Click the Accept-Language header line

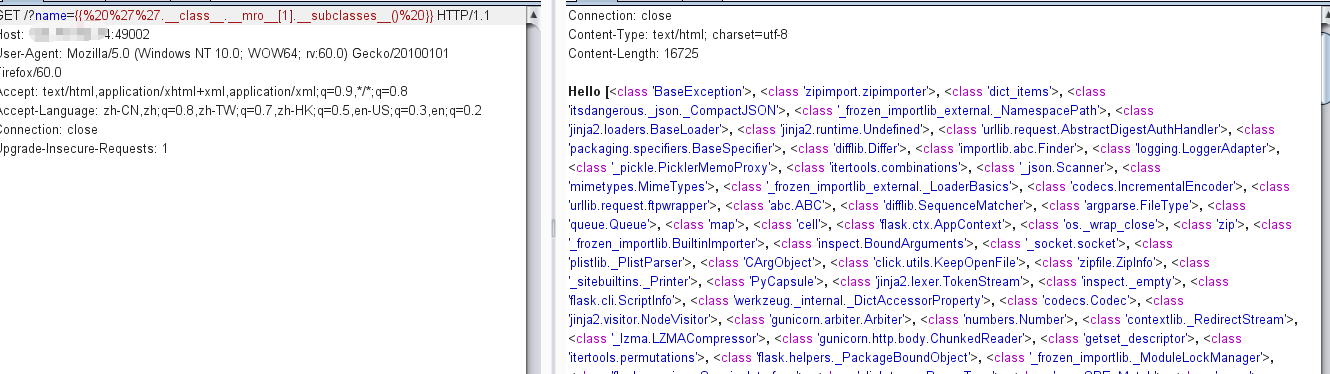(x=241, y=110)
